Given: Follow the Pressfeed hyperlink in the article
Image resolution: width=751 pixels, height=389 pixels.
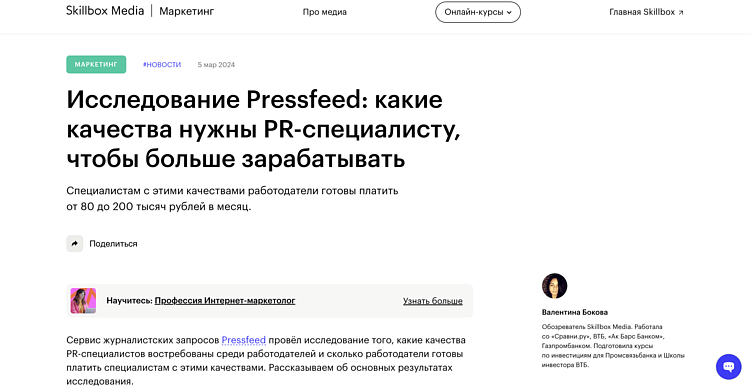Looking at the screenshot, I should click(x=243, y=340).
